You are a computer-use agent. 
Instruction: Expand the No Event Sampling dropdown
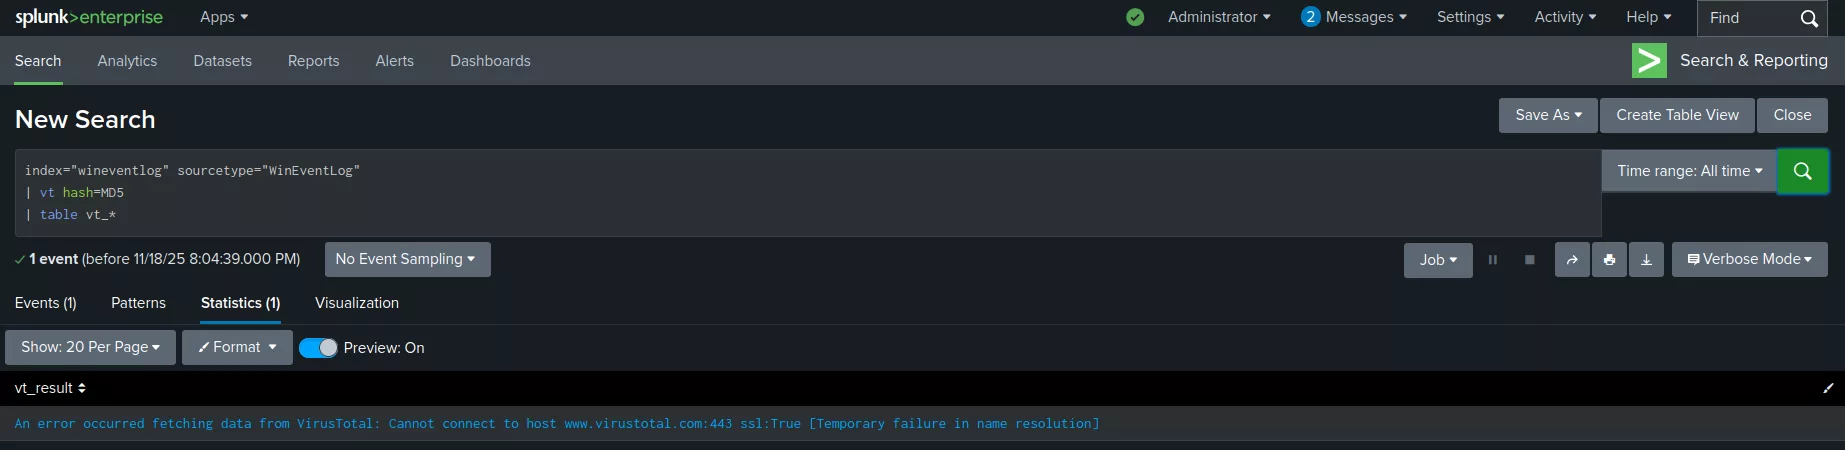(407, 259)
